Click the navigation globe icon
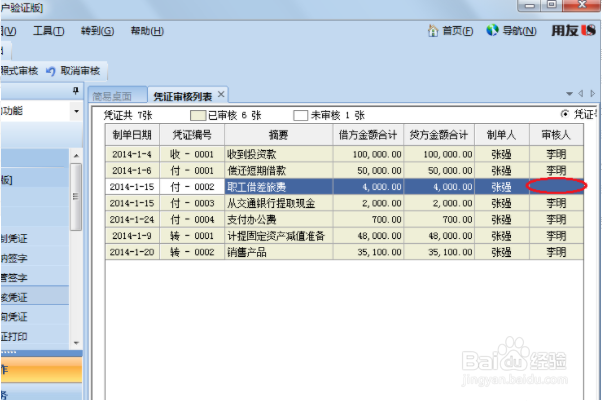 [492, 30]
